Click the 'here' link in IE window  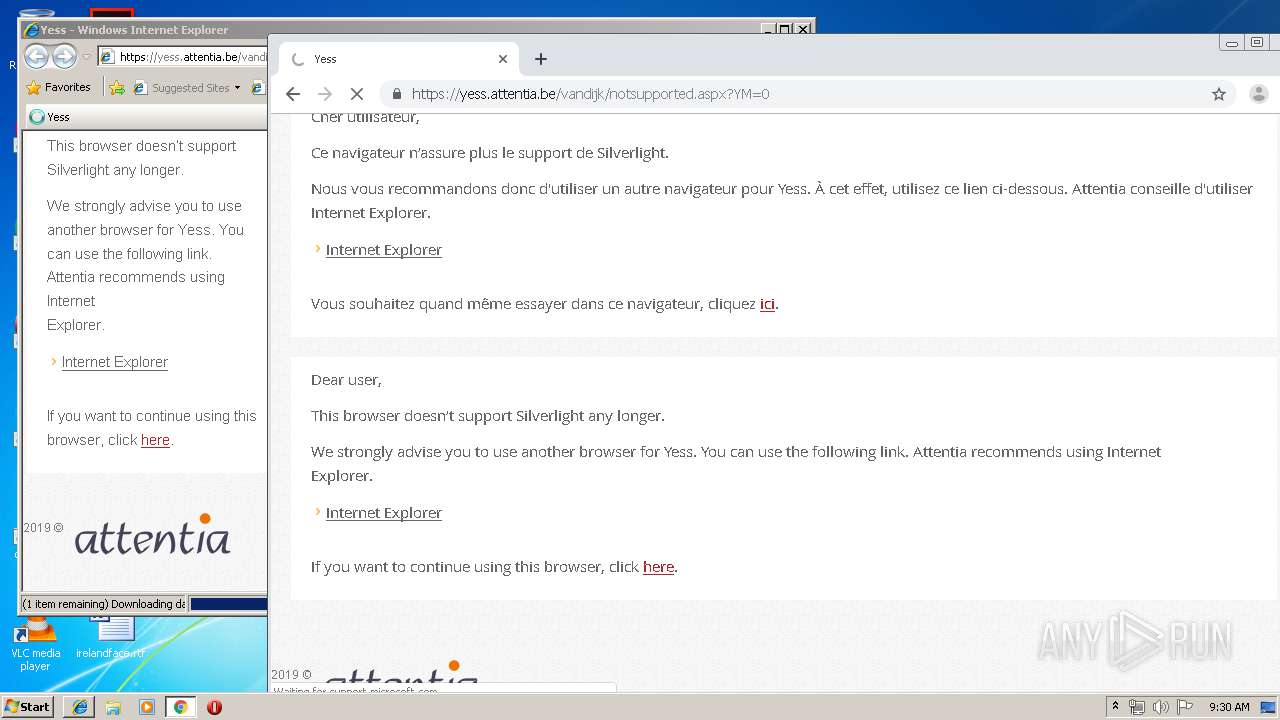click(155, 440)
